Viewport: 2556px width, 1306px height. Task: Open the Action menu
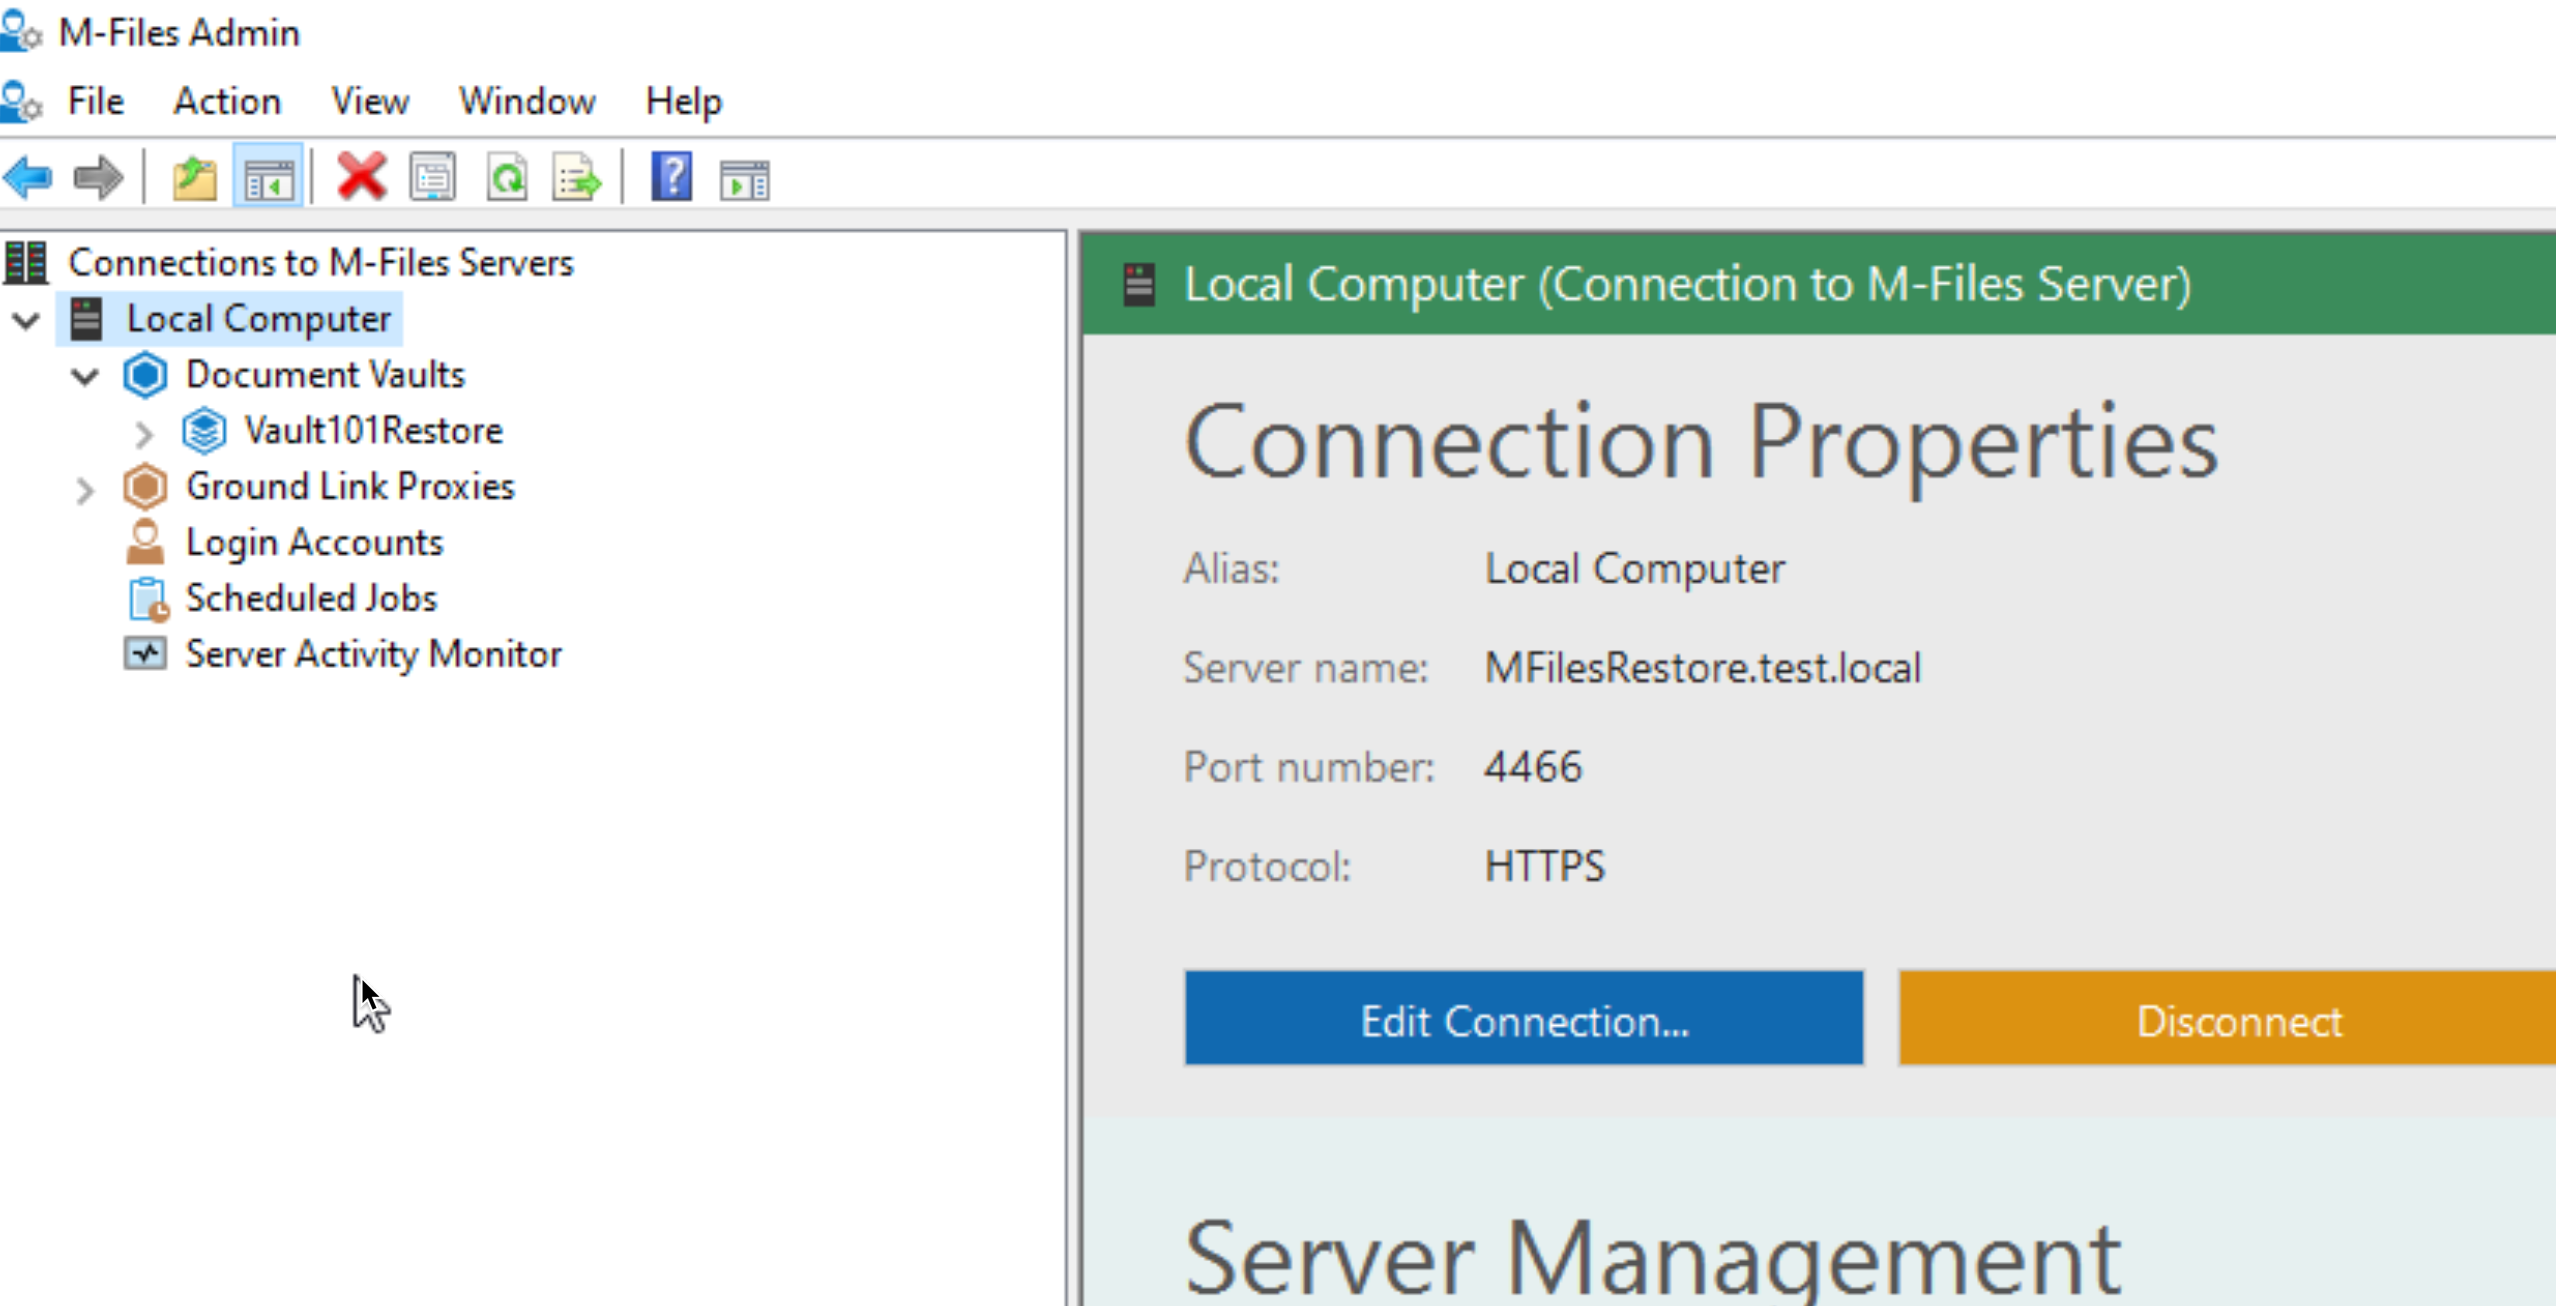click(227, 101)
